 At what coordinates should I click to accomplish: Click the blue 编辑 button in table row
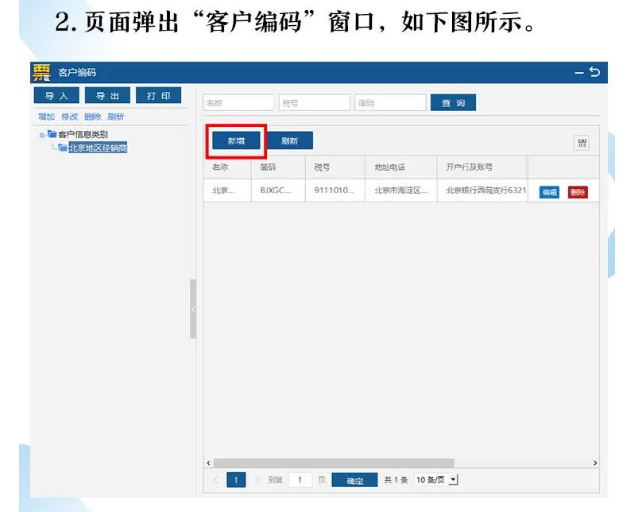(549, 192)
